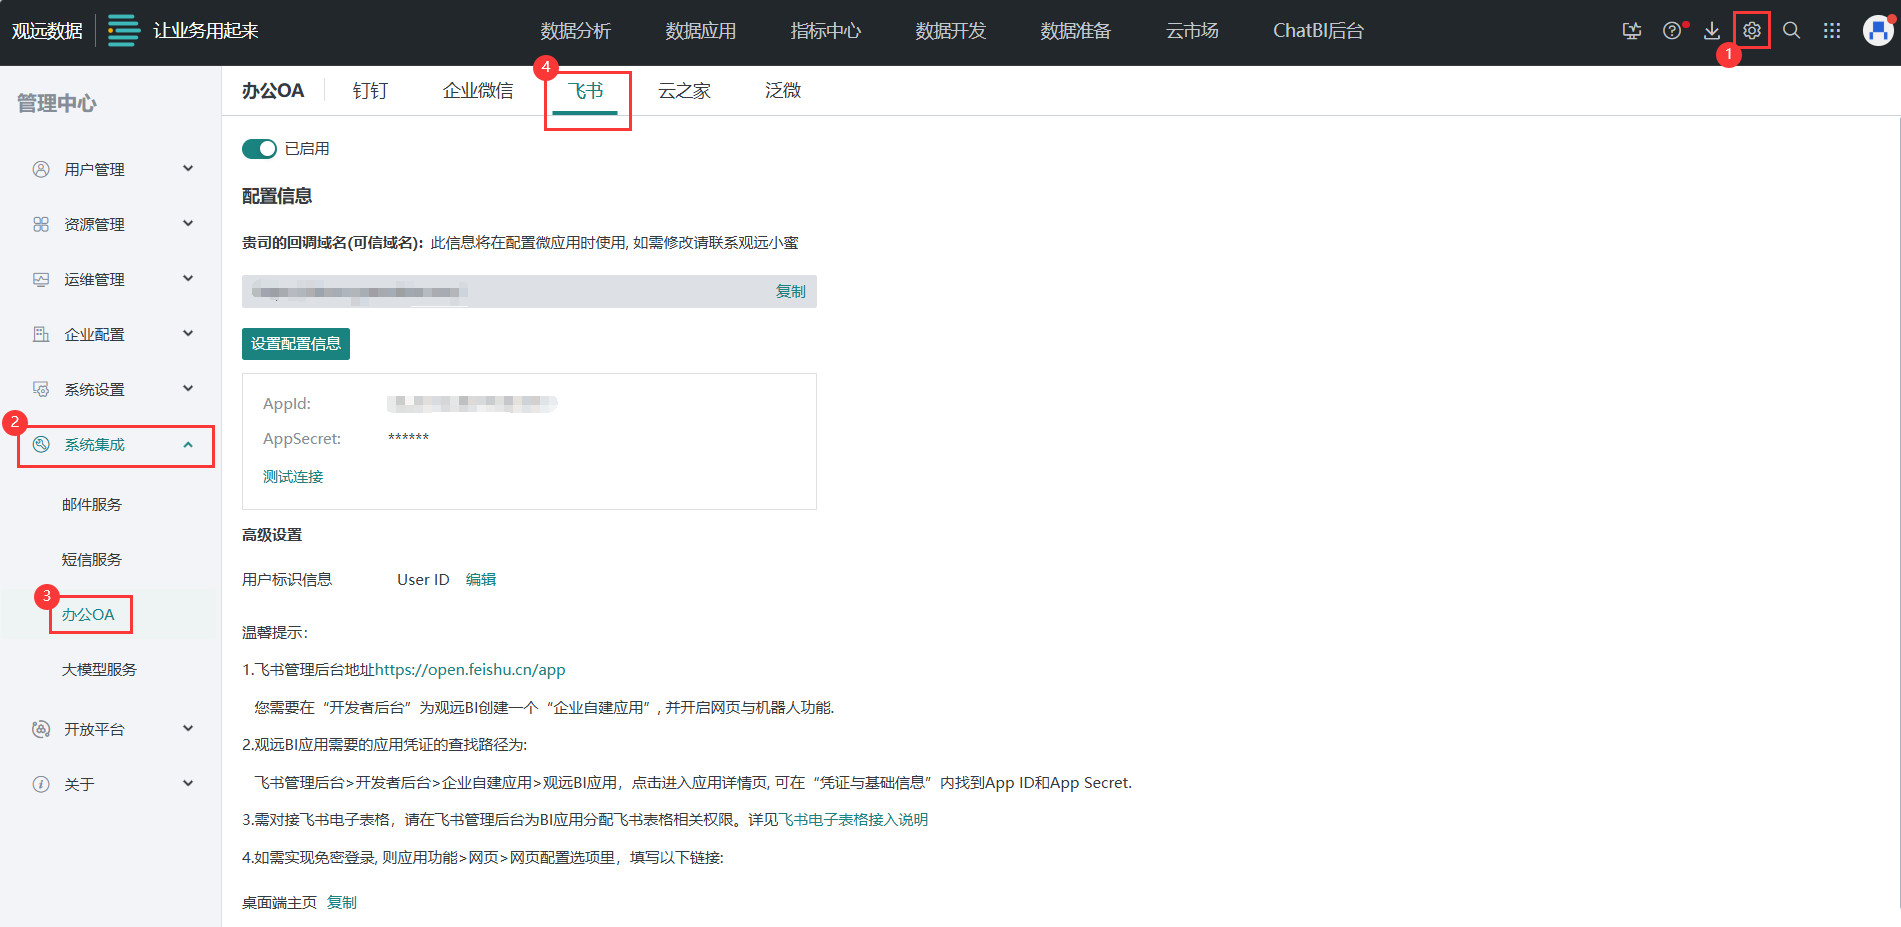Expand the 用户管理 menu
The height and width of the screenshot is (927, 1901).
point(112,169)
